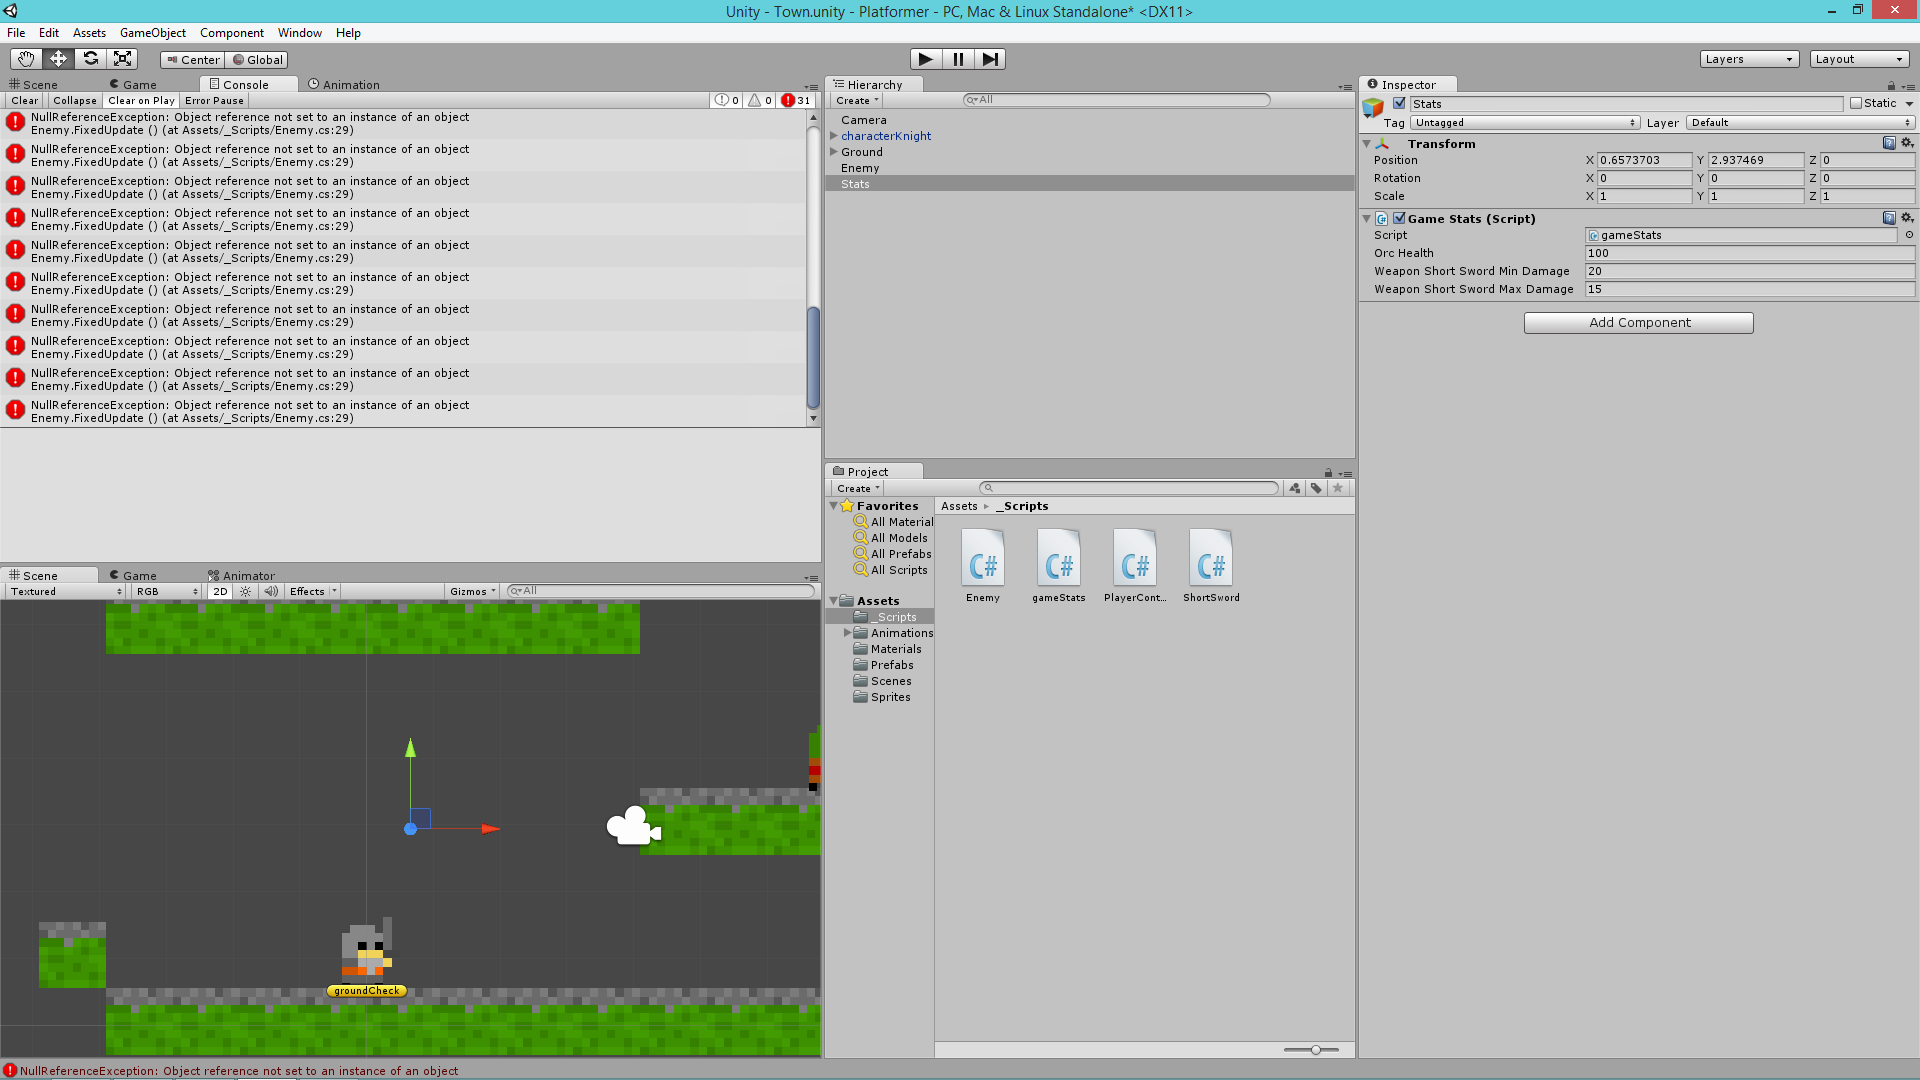Select the Rotate tool
1920x1080 pixels.
[x=90, y=59]
